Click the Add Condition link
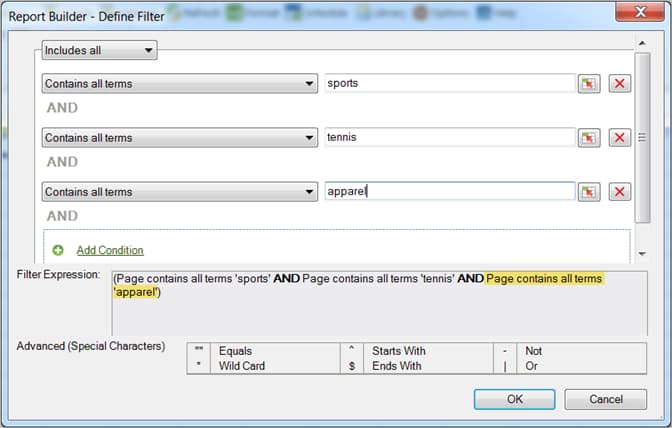672x428 pixels. point(110,250)
